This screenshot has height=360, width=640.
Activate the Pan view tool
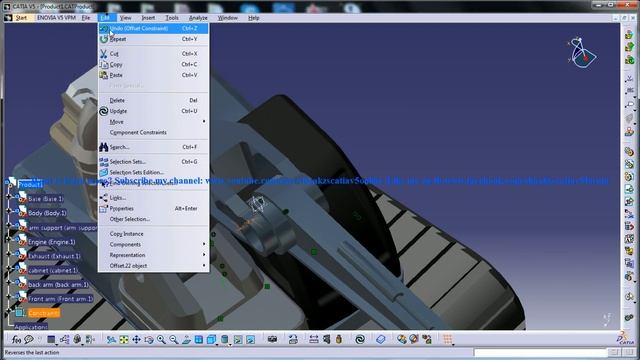(x=136, y=339)
